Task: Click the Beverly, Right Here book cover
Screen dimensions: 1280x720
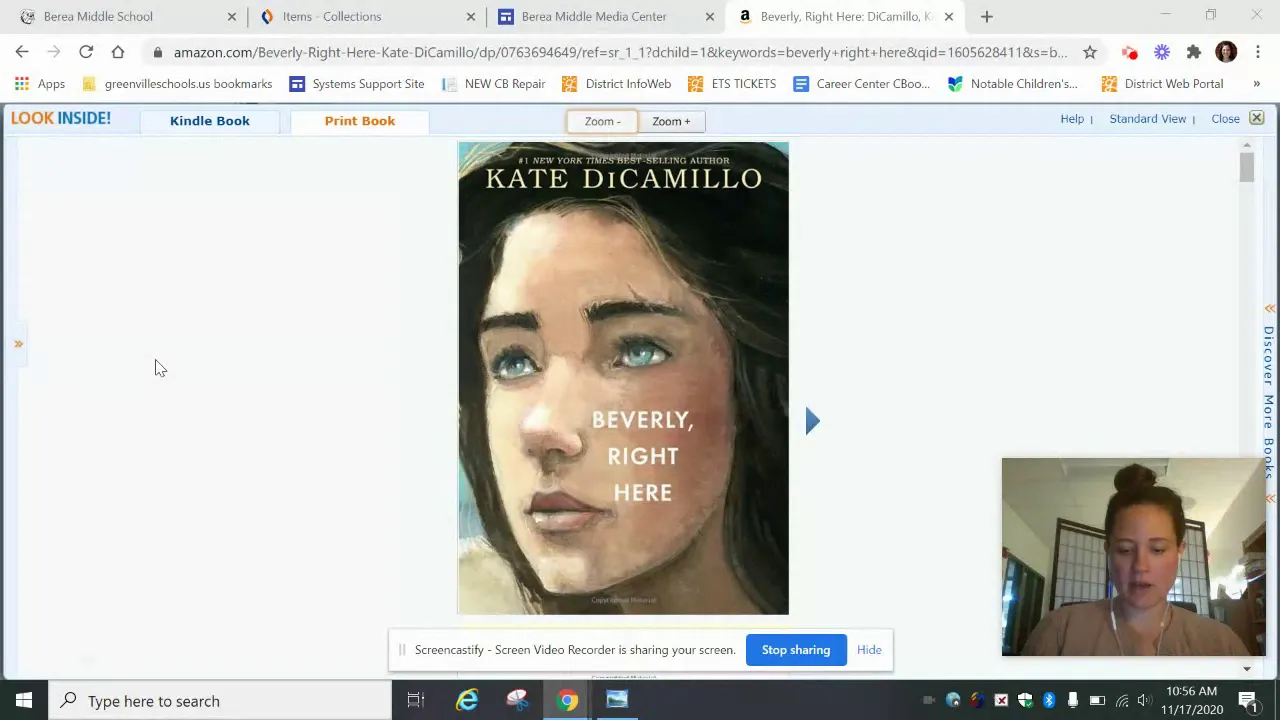Action: coord(623,378)
